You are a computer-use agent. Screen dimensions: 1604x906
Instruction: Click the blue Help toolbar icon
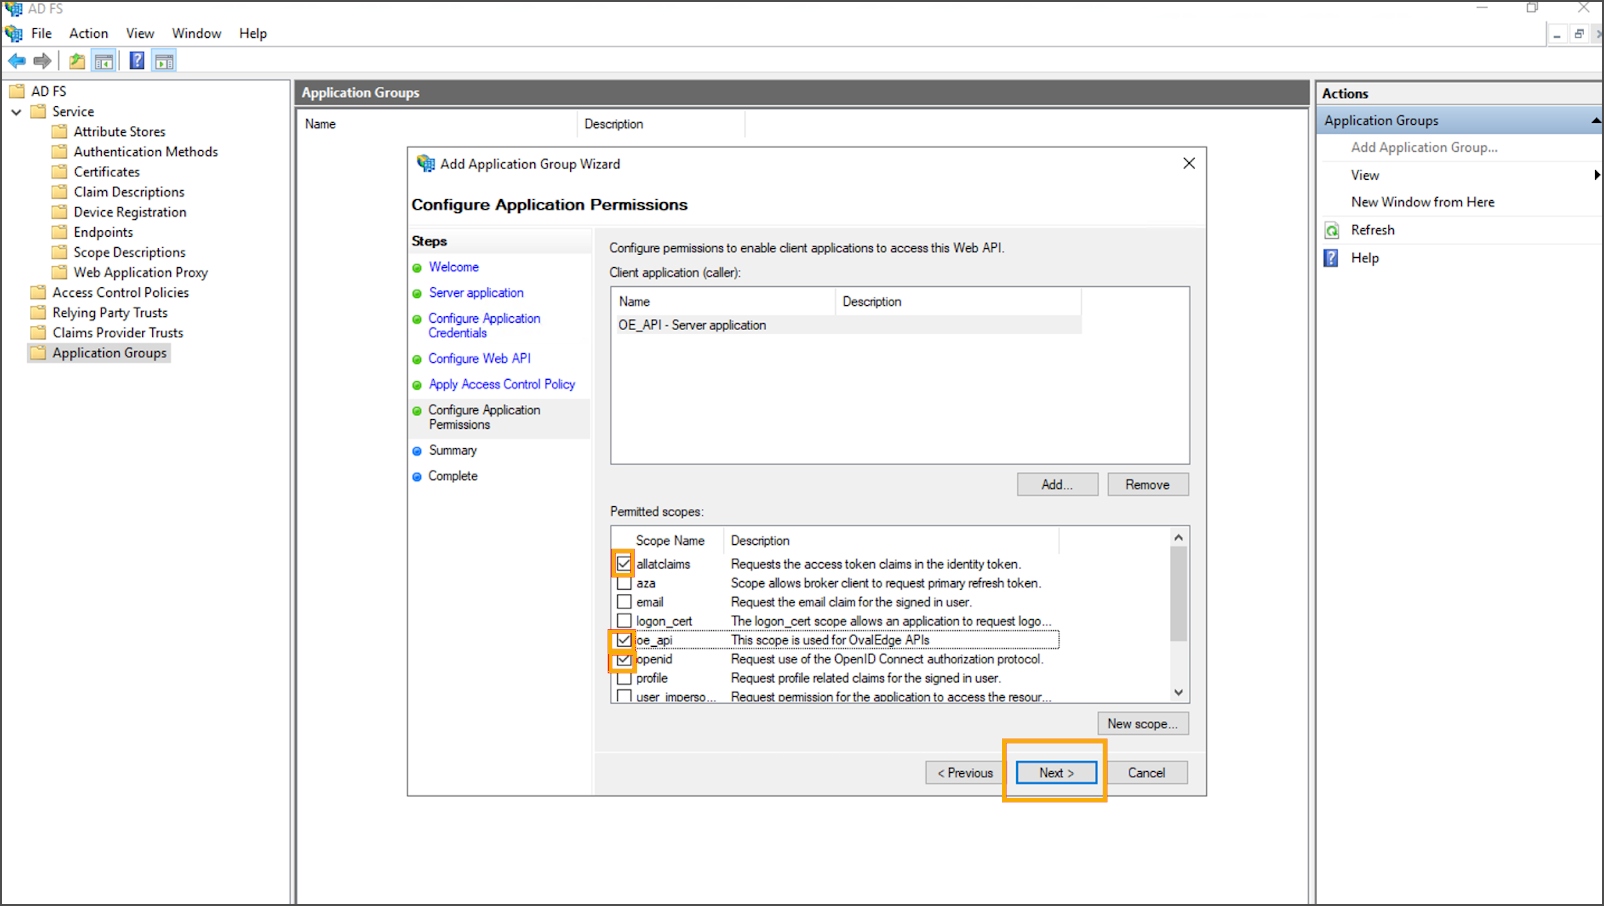tap(137, 61)
